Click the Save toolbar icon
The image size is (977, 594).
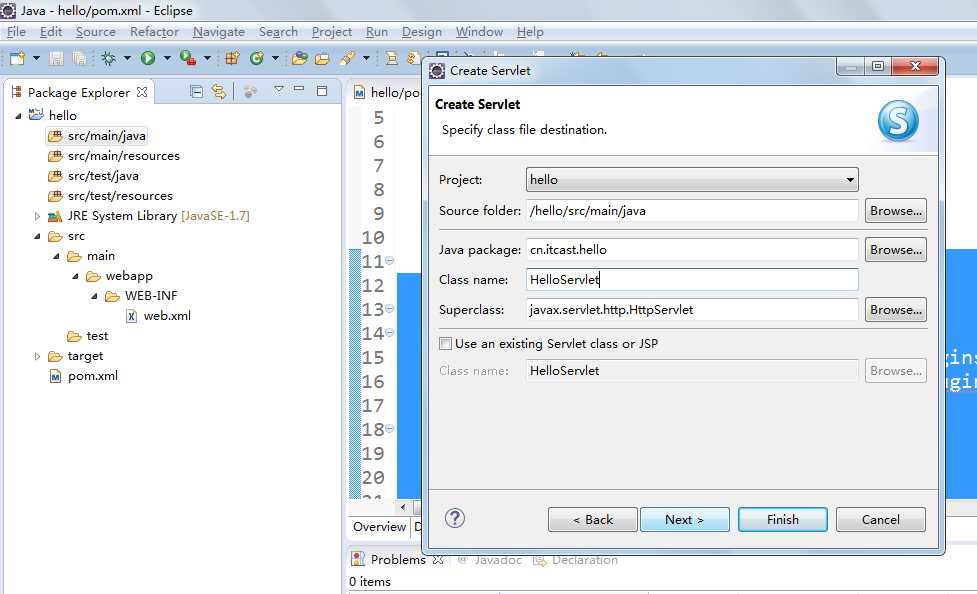click(56, 58)
